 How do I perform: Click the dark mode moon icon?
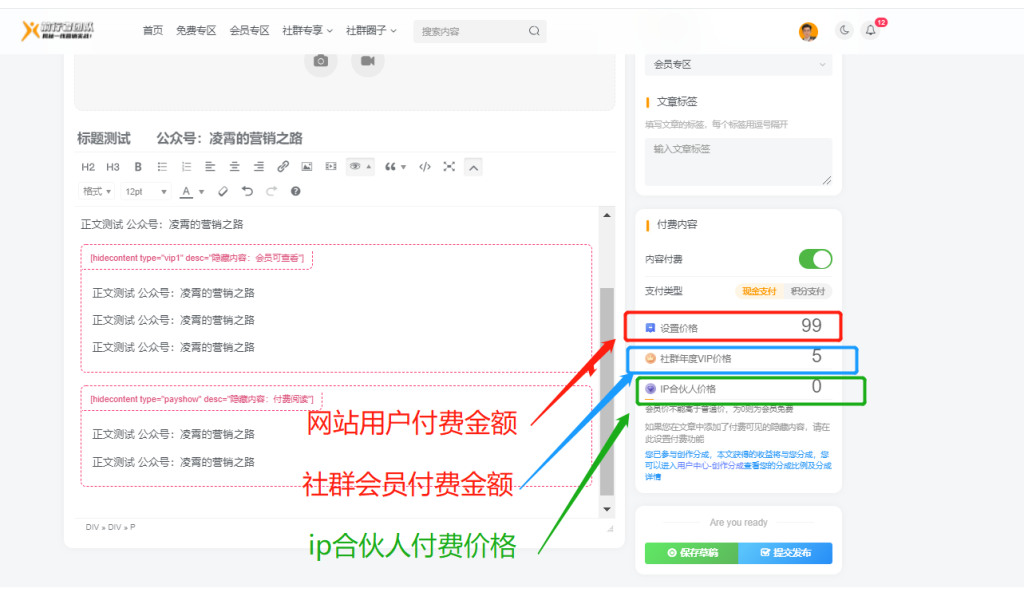844,30
